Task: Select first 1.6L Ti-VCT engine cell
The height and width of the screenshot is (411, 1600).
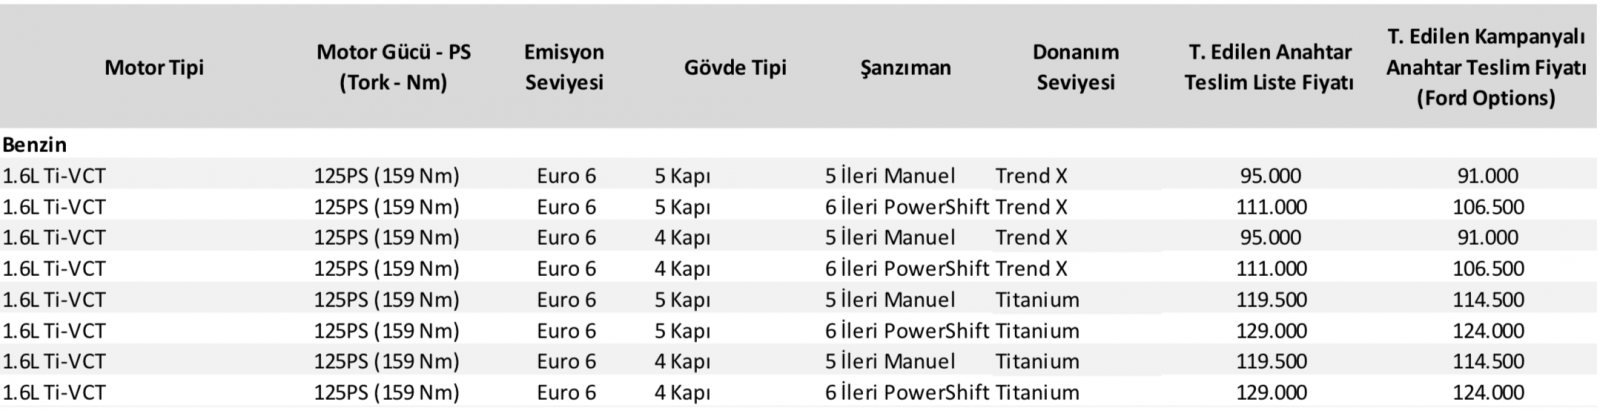Action: [x=54, y=176]
